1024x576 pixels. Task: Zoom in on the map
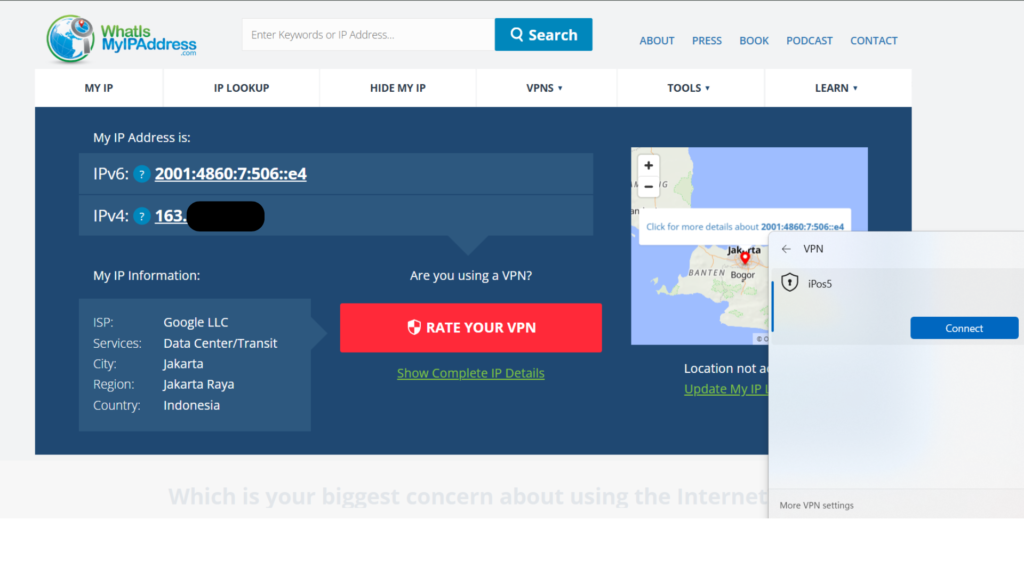pos(648,166)
